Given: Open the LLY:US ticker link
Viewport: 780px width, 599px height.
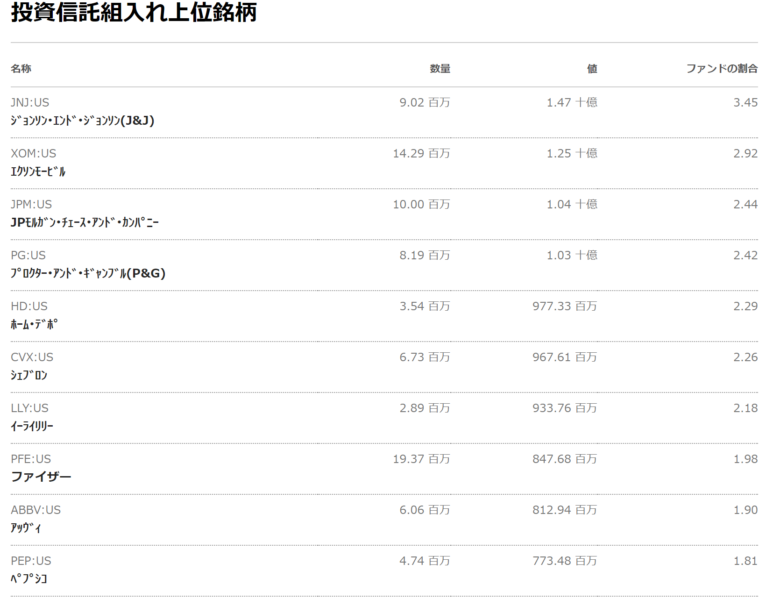Looking at the screenshot, I should [x=29, y=408].
